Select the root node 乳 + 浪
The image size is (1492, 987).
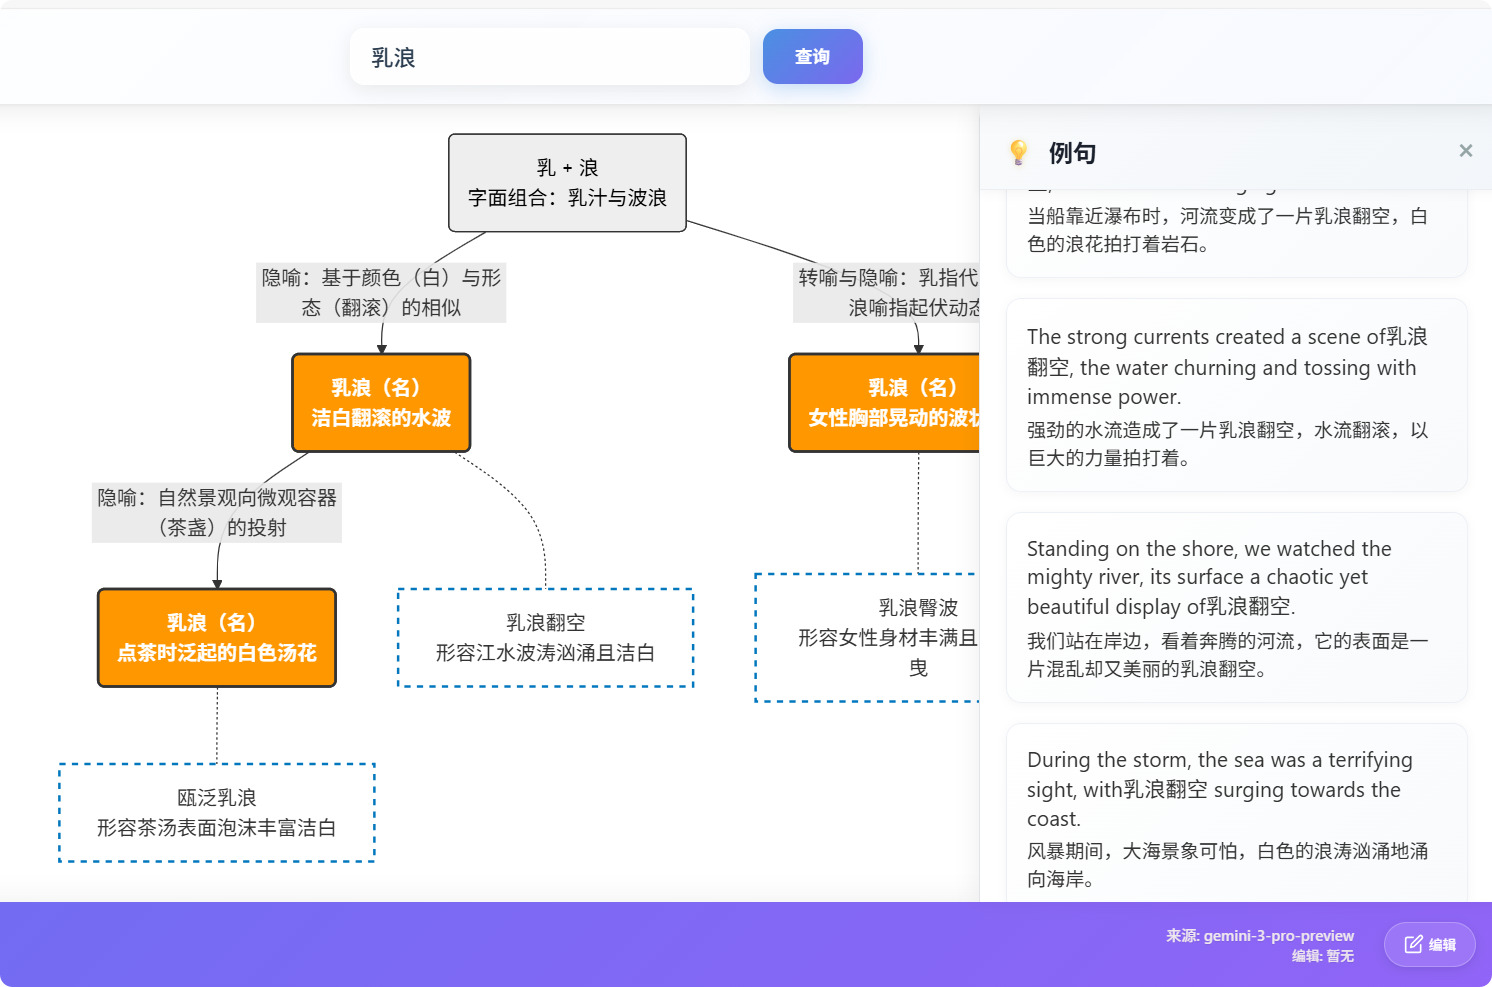pyautogui.click(x=567, y=183)
